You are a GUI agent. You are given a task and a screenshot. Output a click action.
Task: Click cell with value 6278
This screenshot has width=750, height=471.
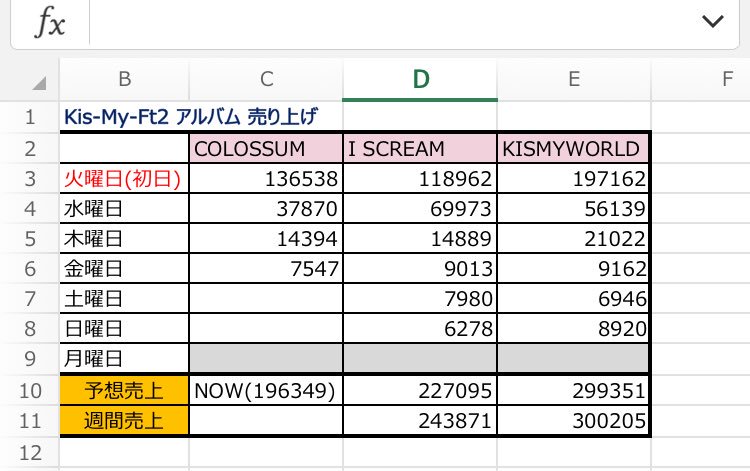[420, 329]
